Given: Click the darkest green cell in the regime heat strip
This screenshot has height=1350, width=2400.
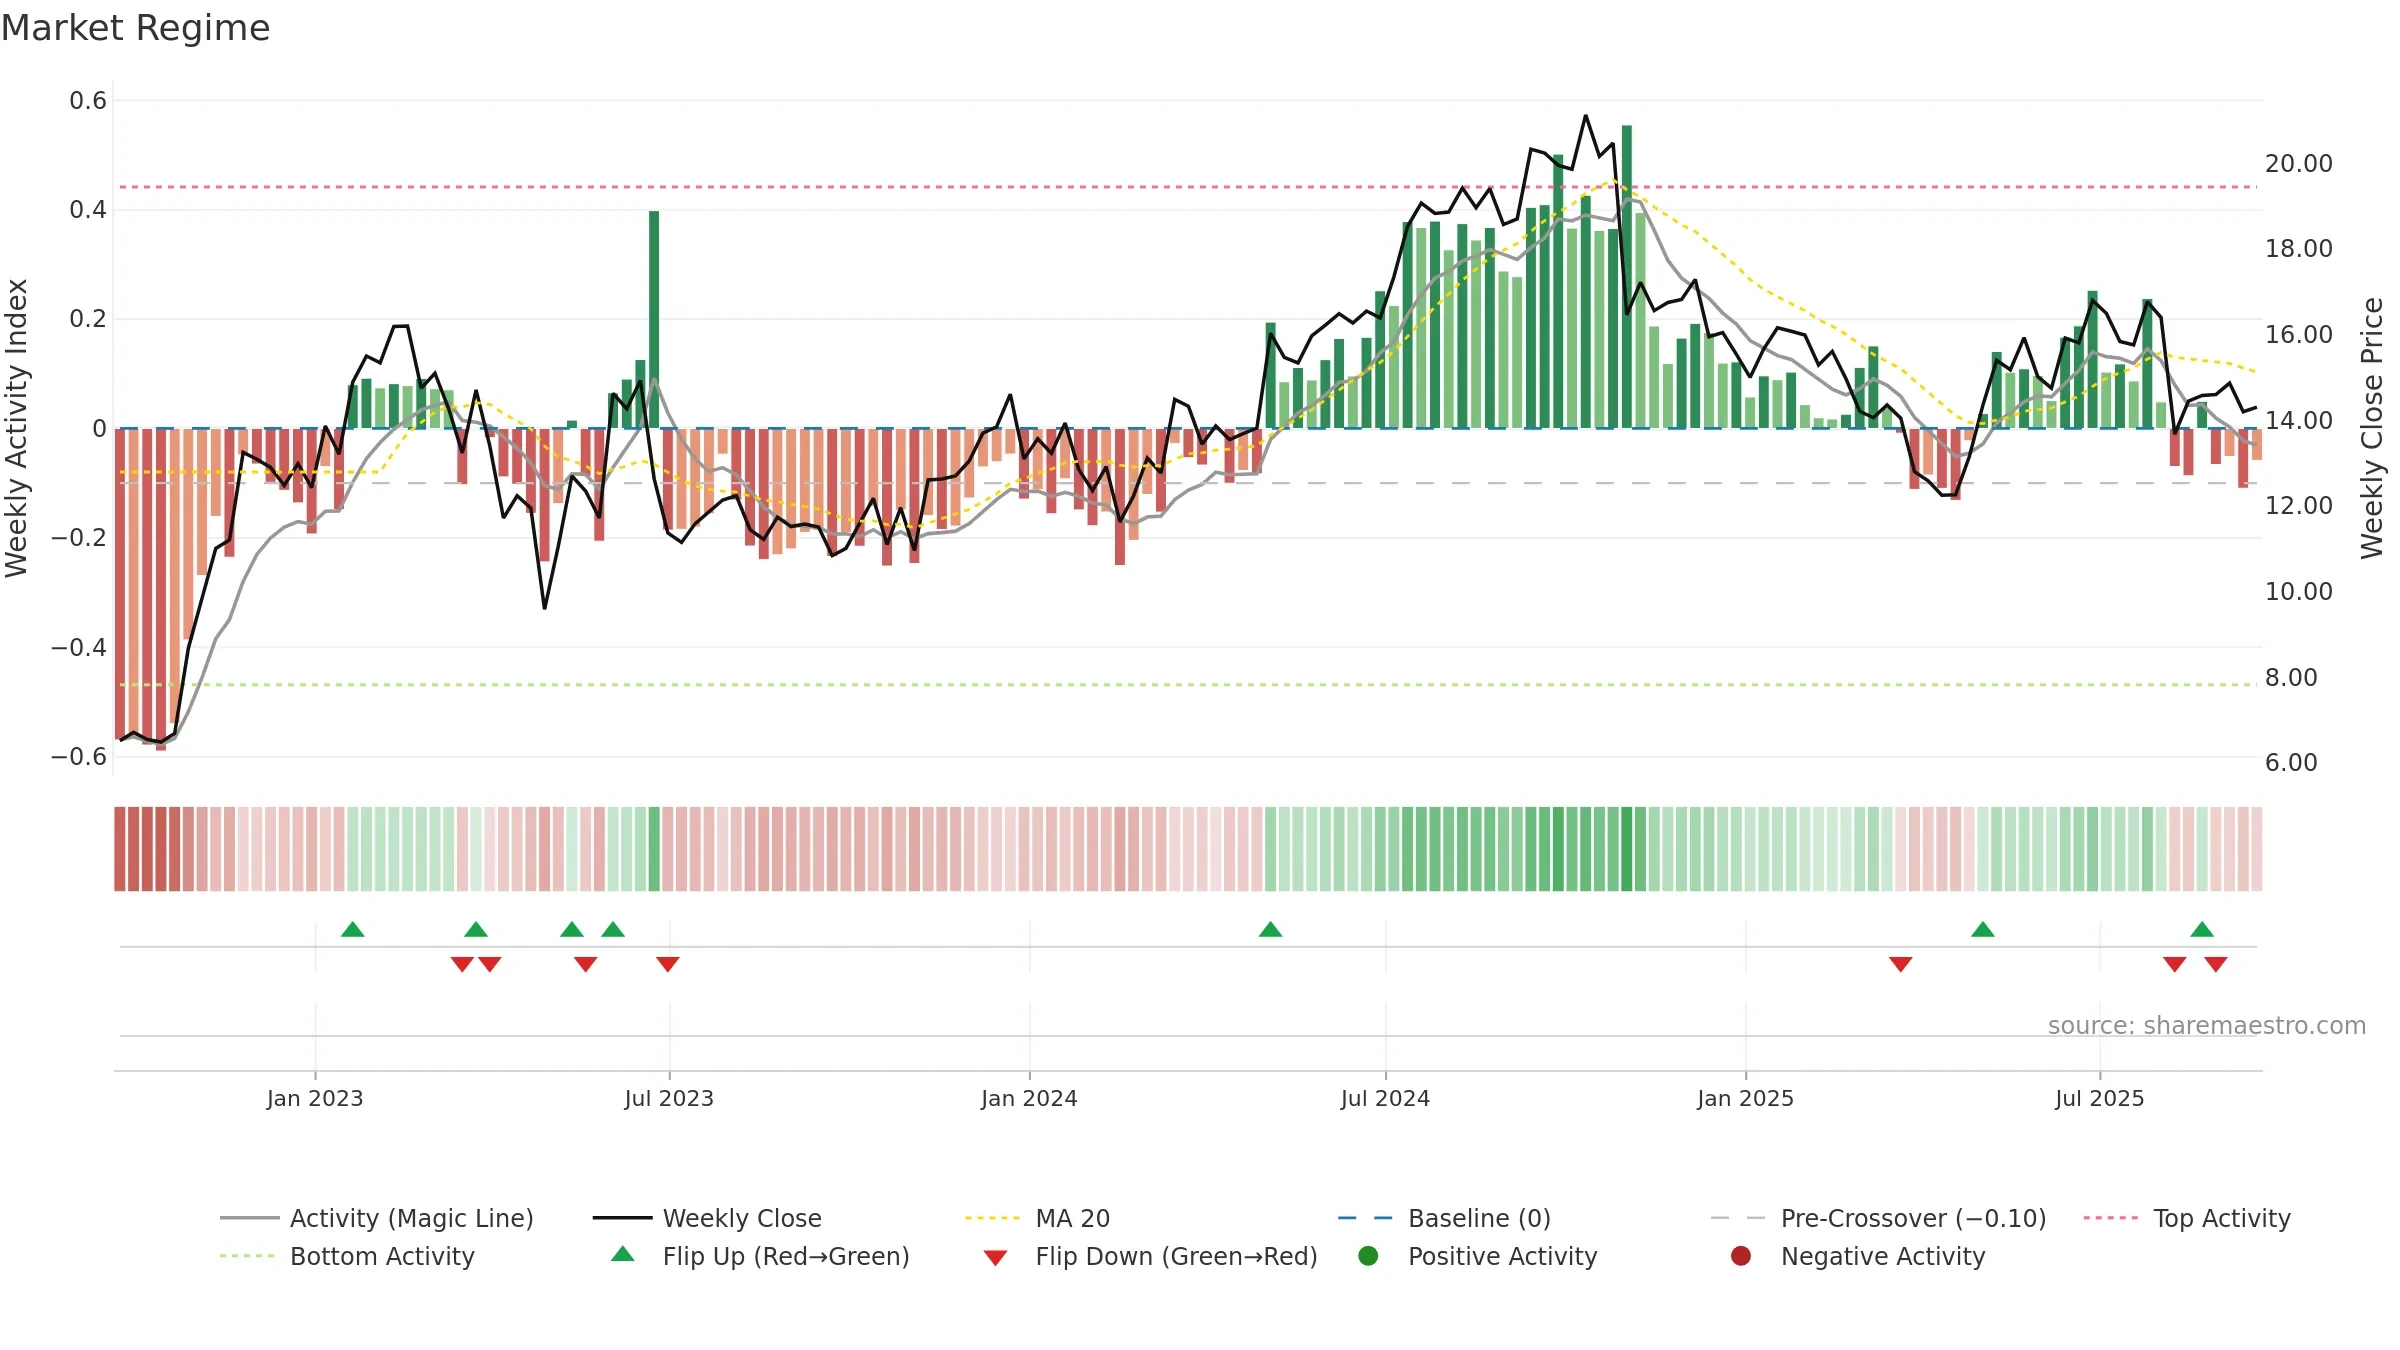Looking at the screenshot, I should [x=1627, y=849].
